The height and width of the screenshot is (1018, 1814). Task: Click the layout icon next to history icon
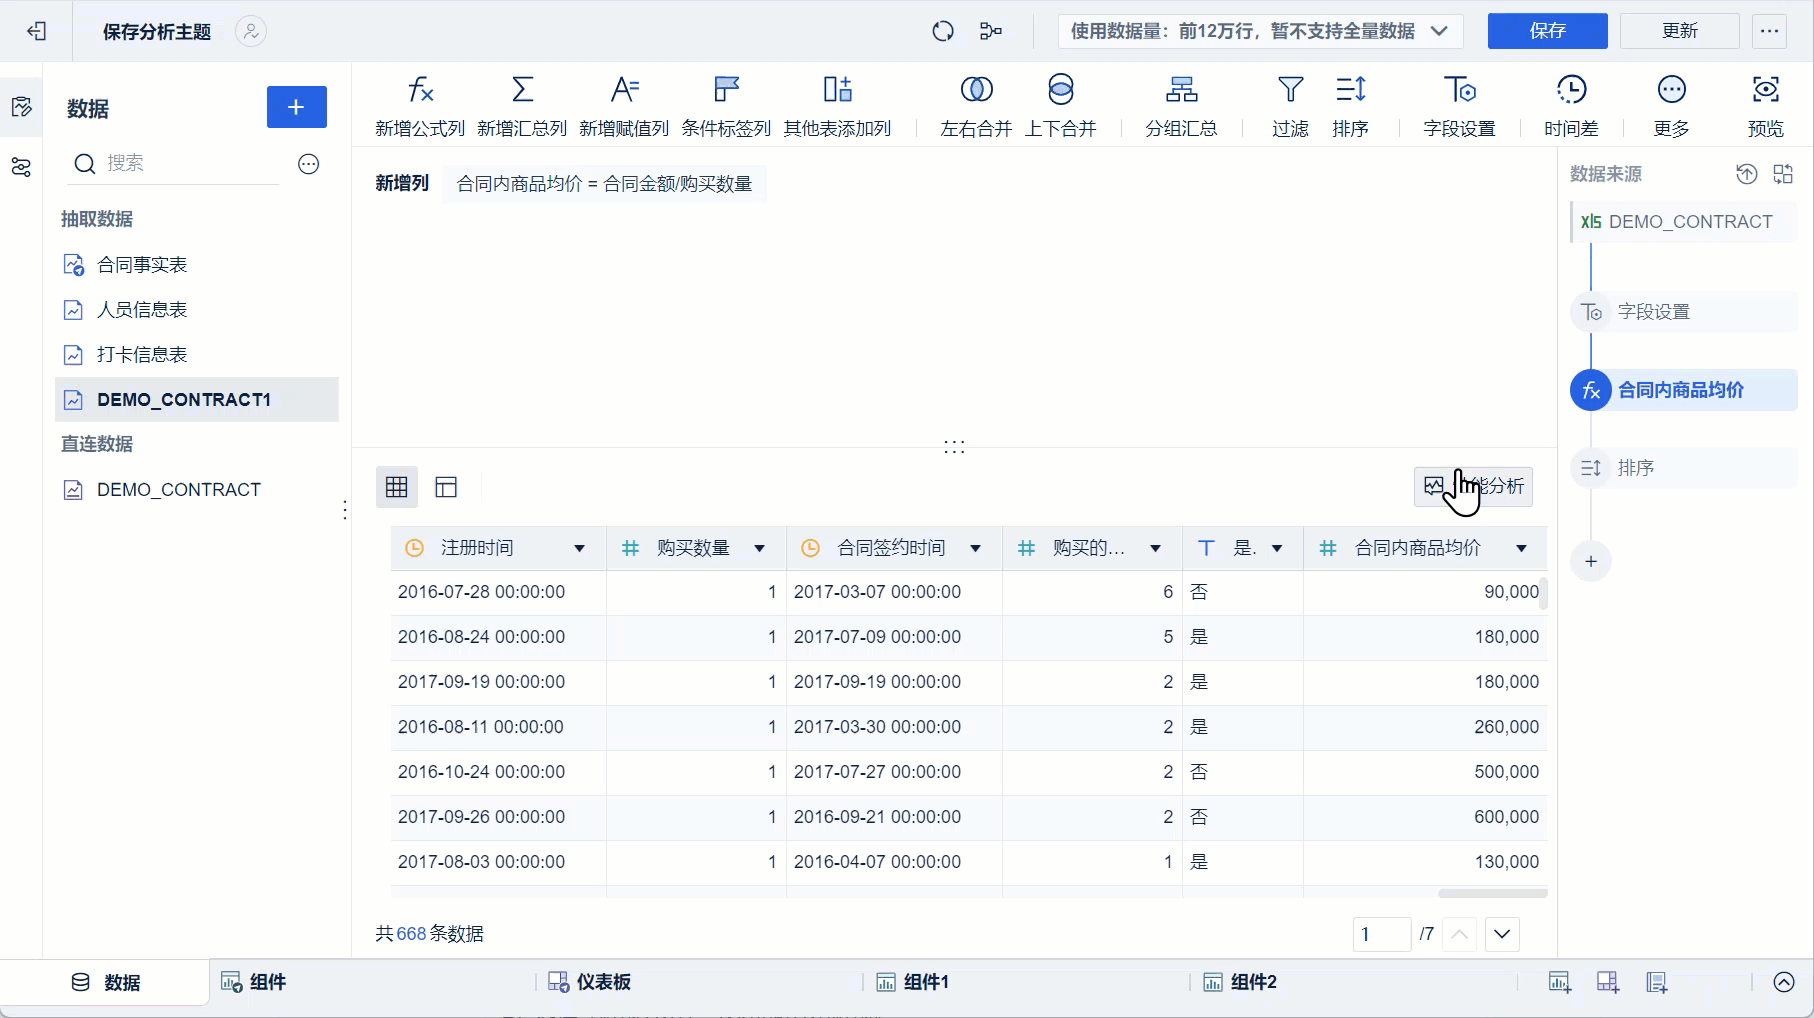coord(1783,174)
